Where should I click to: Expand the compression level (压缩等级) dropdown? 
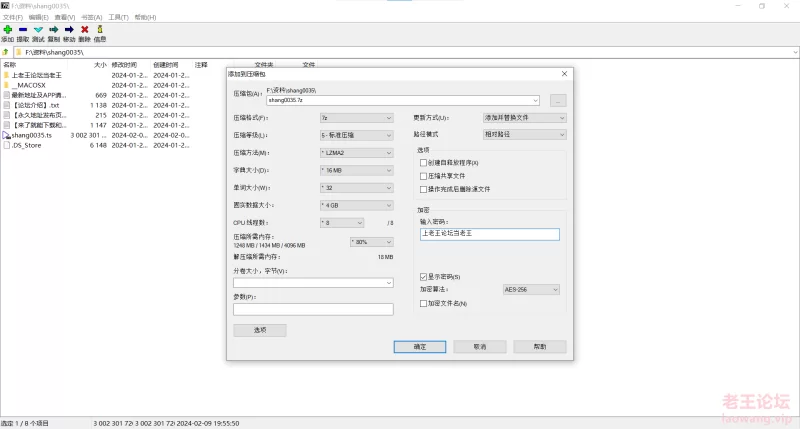point(356,134)
